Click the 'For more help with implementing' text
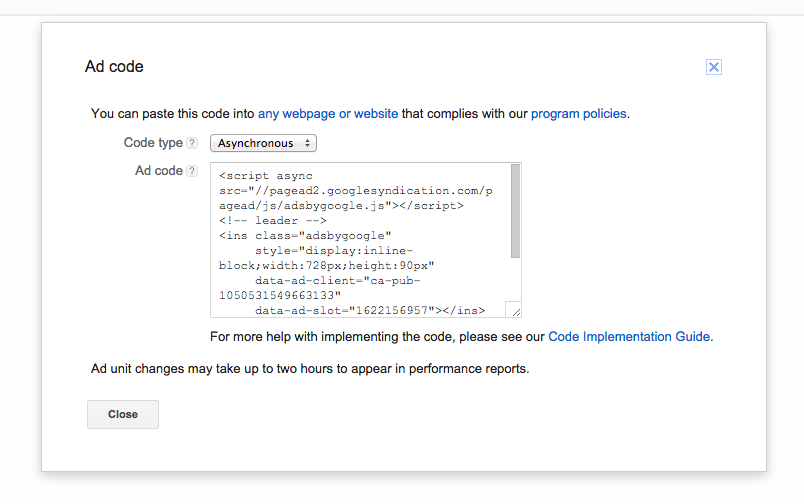 coord(377,337)
